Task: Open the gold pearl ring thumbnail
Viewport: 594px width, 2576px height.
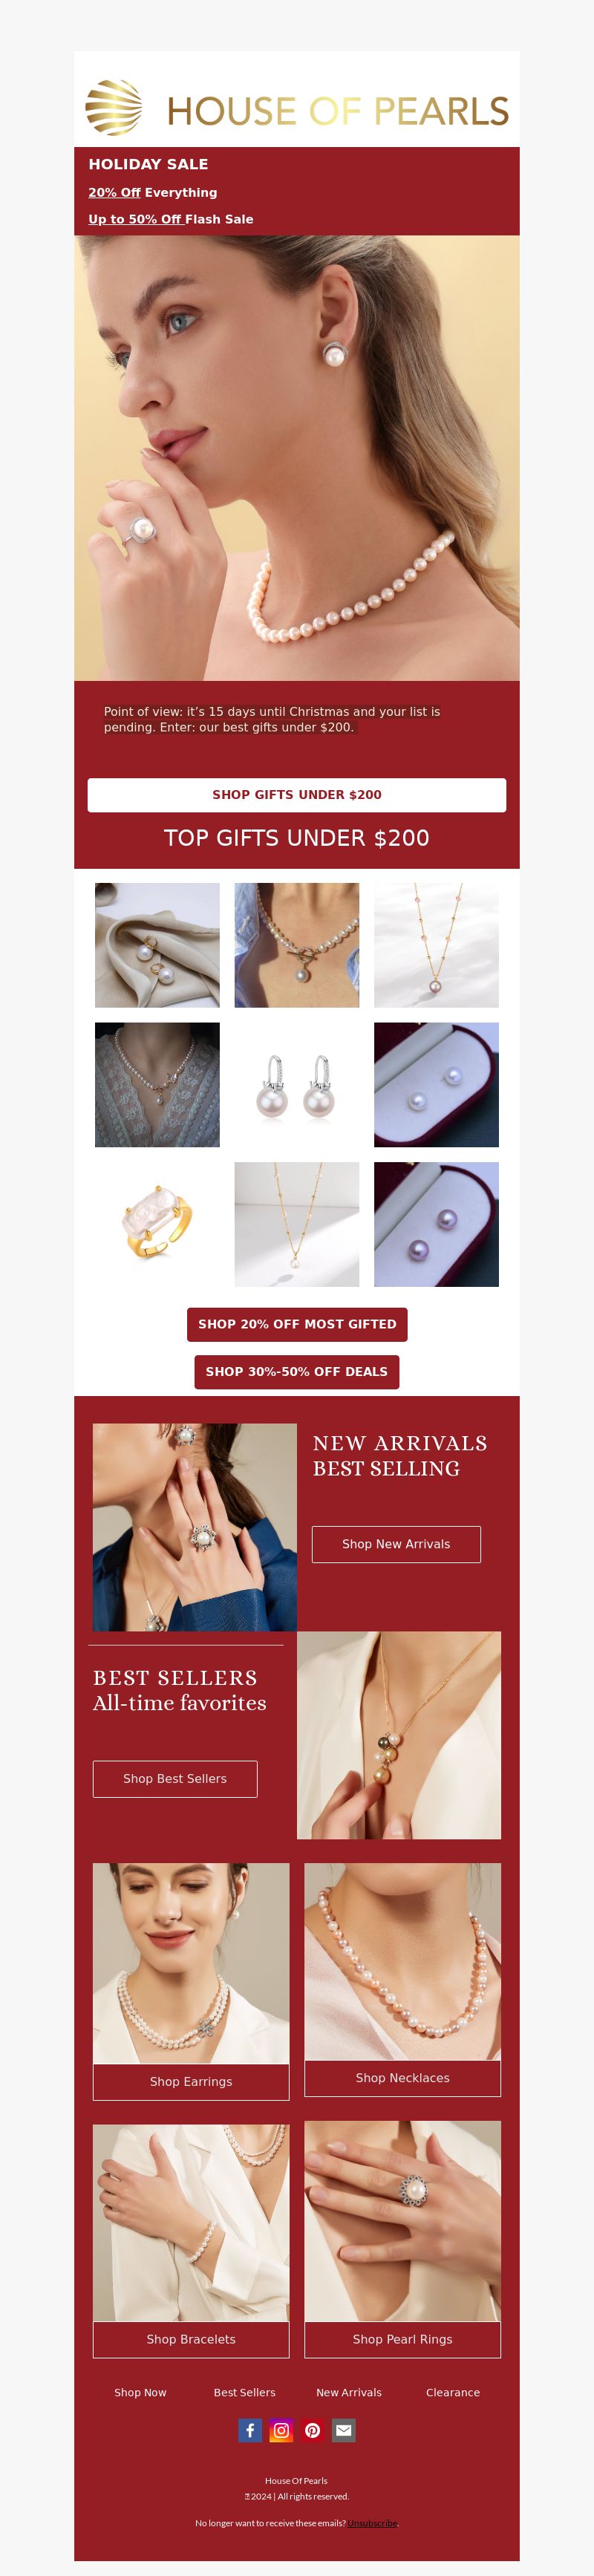Action: [157, 1224]
